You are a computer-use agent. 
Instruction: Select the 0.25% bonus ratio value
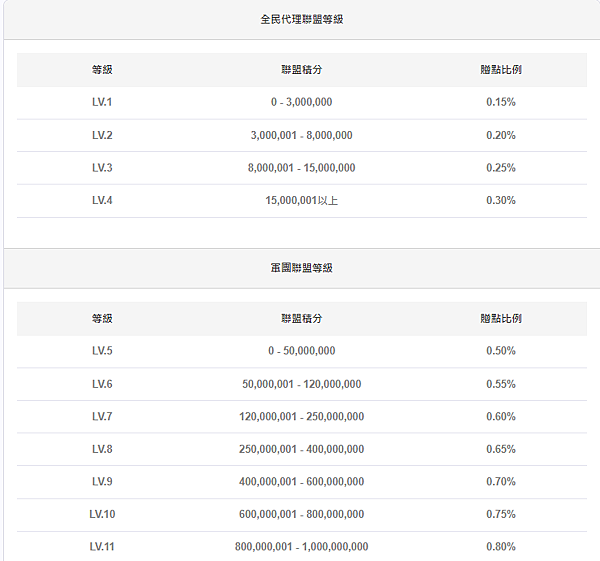click(500, 168)
